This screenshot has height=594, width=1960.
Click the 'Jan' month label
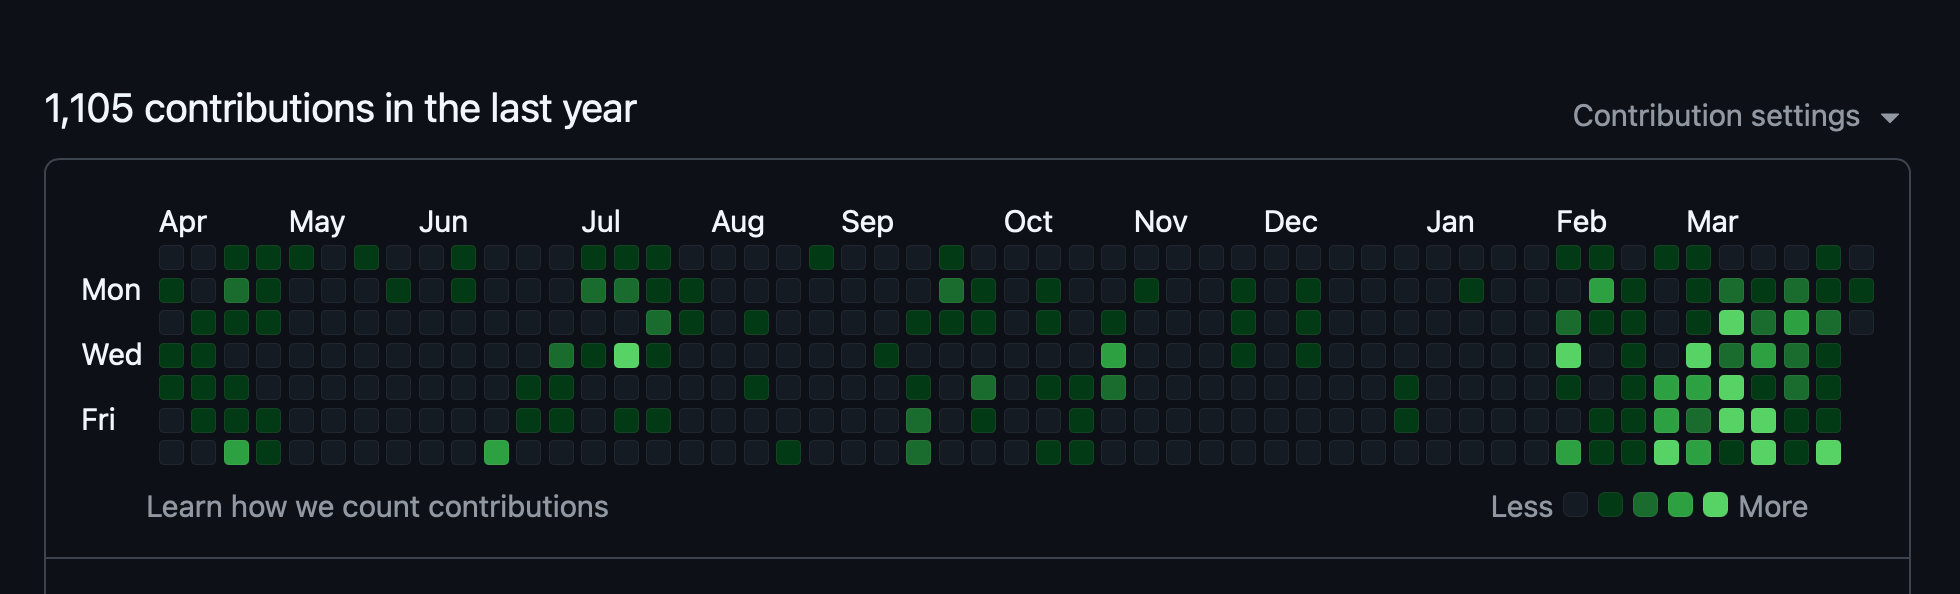click(x=1450, y=222)
